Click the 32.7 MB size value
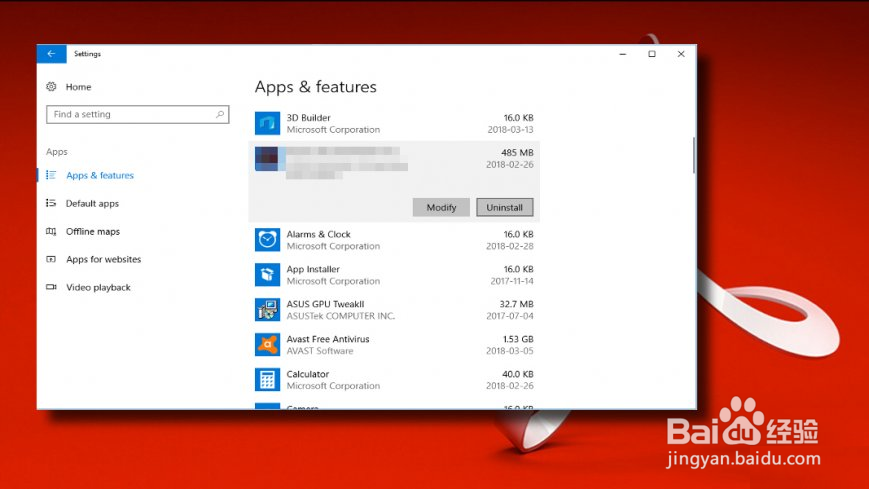The width and height of the screenshot is (869, 489). coord(517,304)
